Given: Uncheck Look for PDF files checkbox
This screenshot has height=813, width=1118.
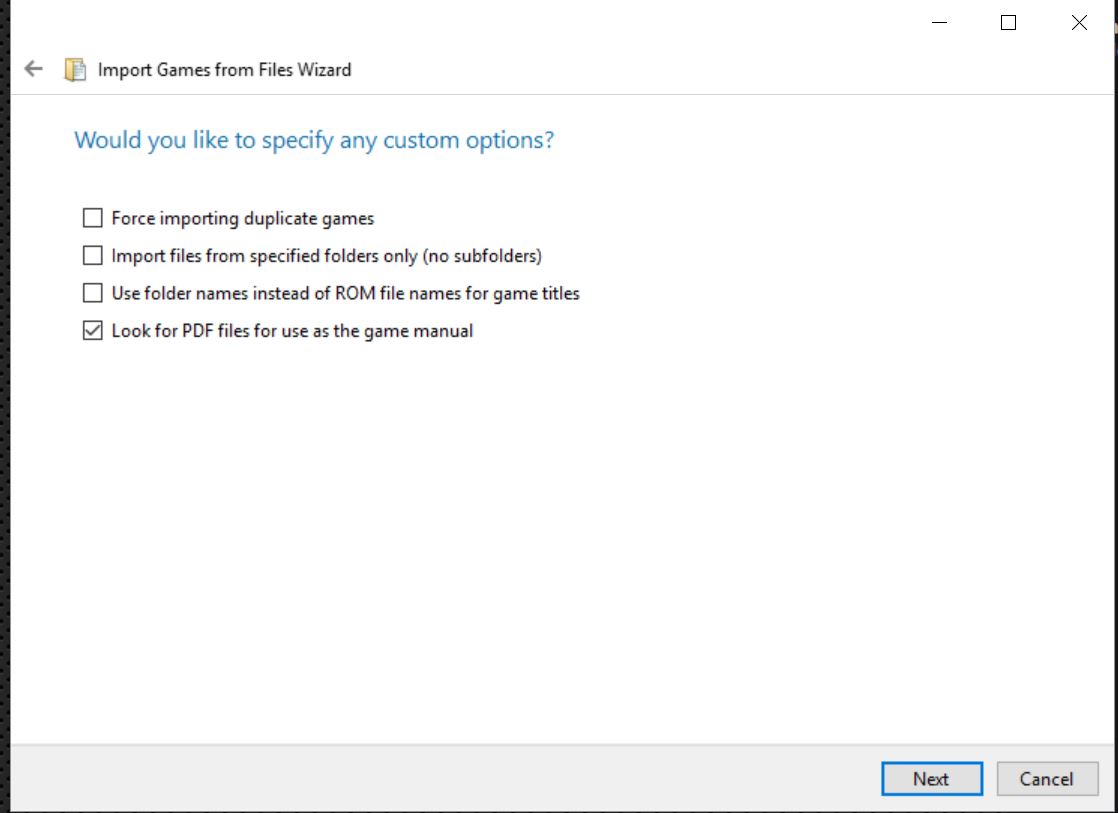Looking at the screenshot, I should click(x=93, y=331).
